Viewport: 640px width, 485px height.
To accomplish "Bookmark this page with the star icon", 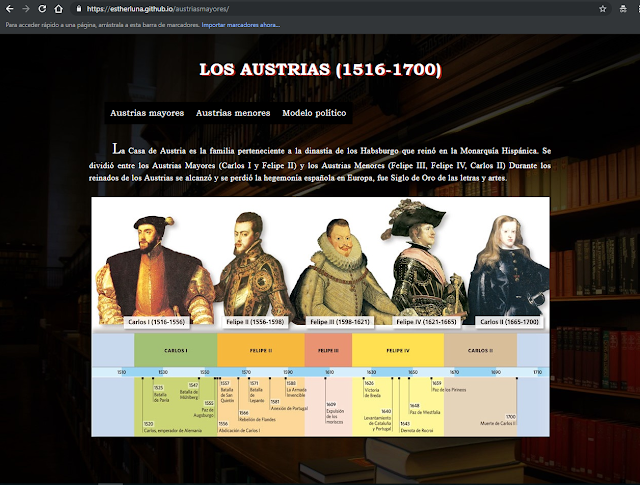I will pyautogui.click(x=602, y=9).
